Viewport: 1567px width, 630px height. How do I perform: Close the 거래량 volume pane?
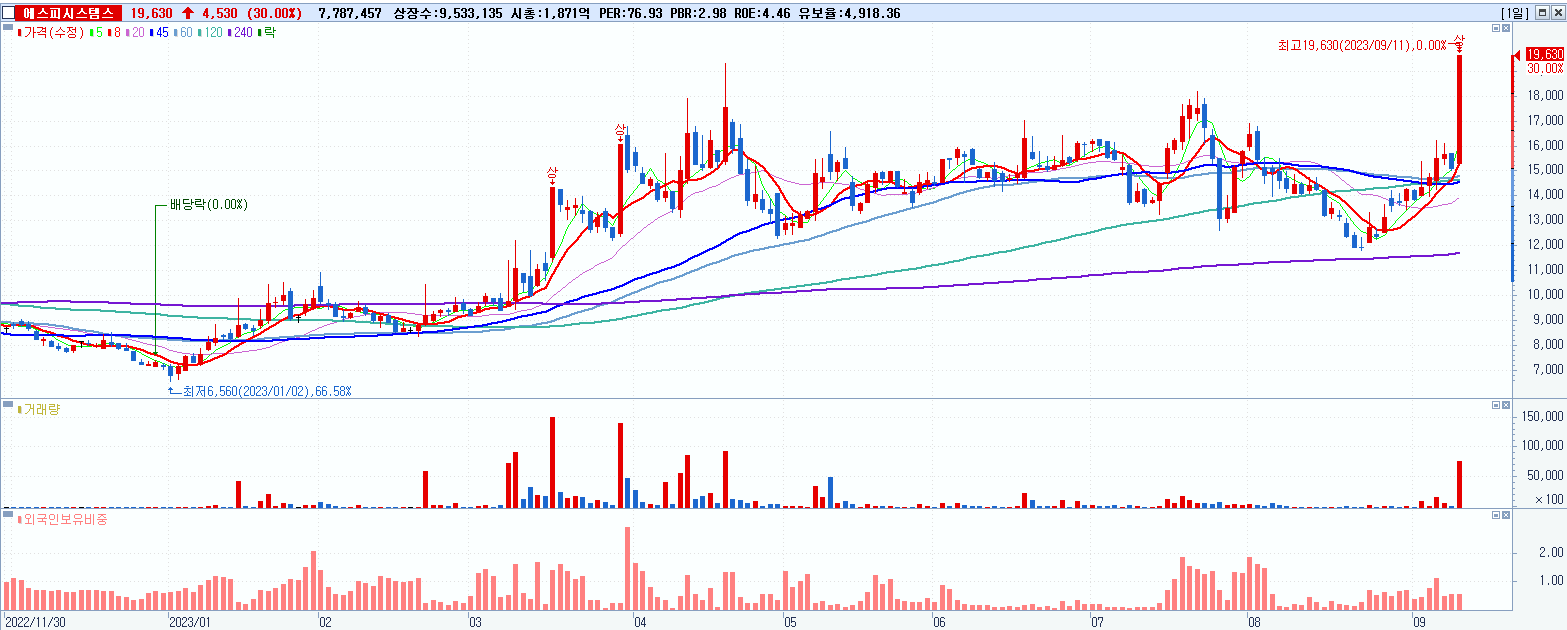pos(1506,404)
